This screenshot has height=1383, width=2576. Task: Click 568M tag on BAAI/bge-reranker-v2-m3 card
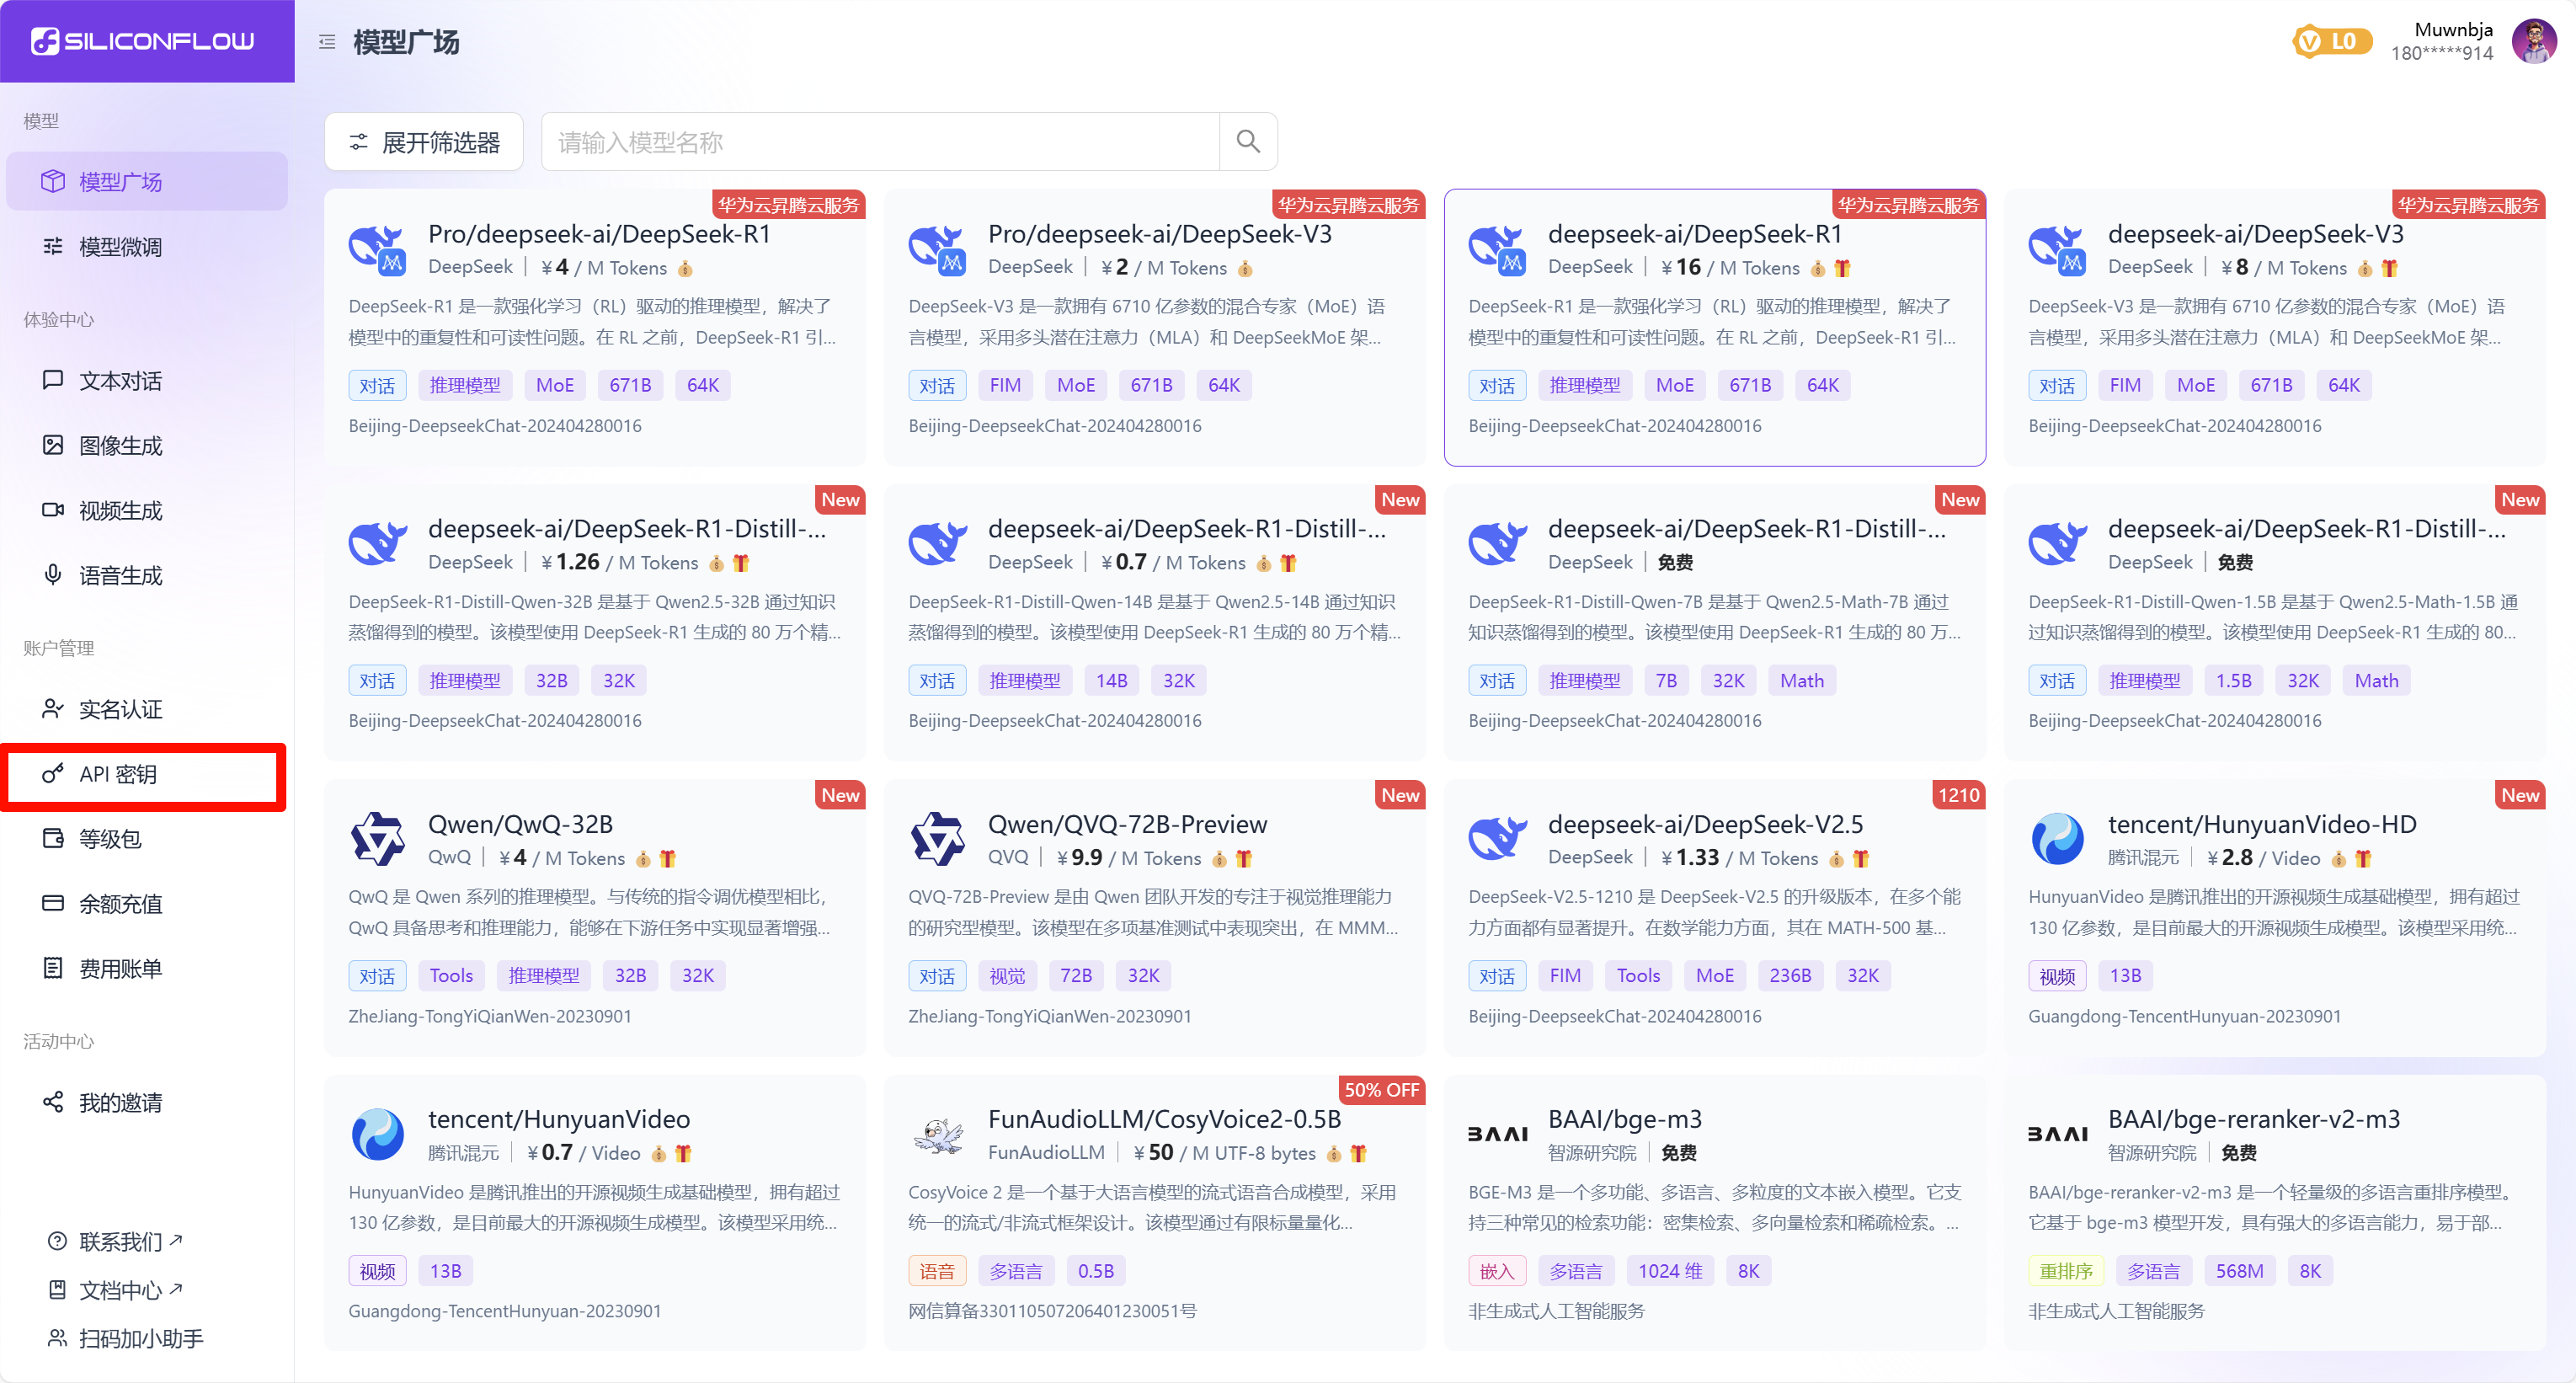2239,1271
